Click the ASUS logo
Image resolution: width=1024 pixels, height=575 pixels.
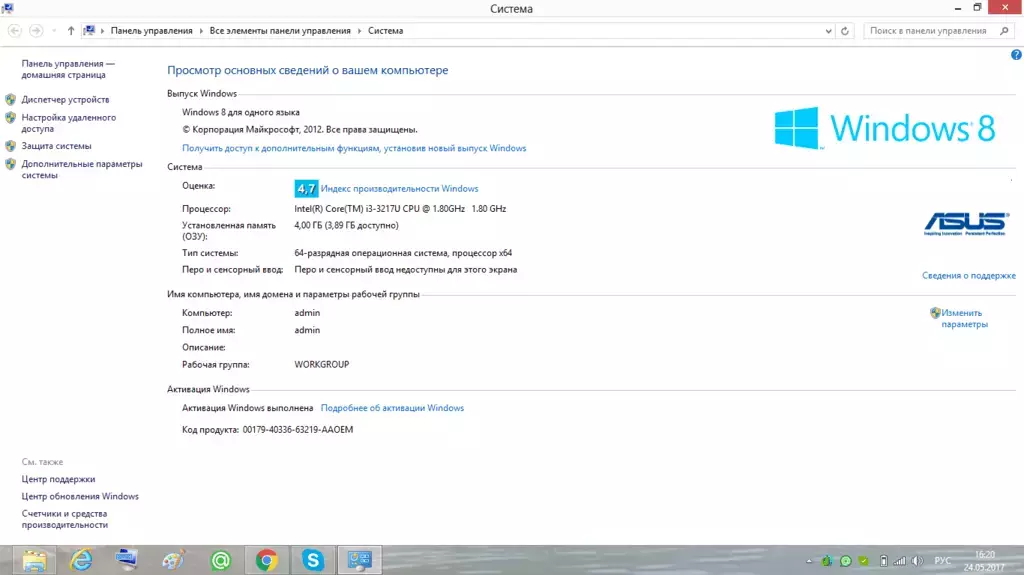pos(966,223)
